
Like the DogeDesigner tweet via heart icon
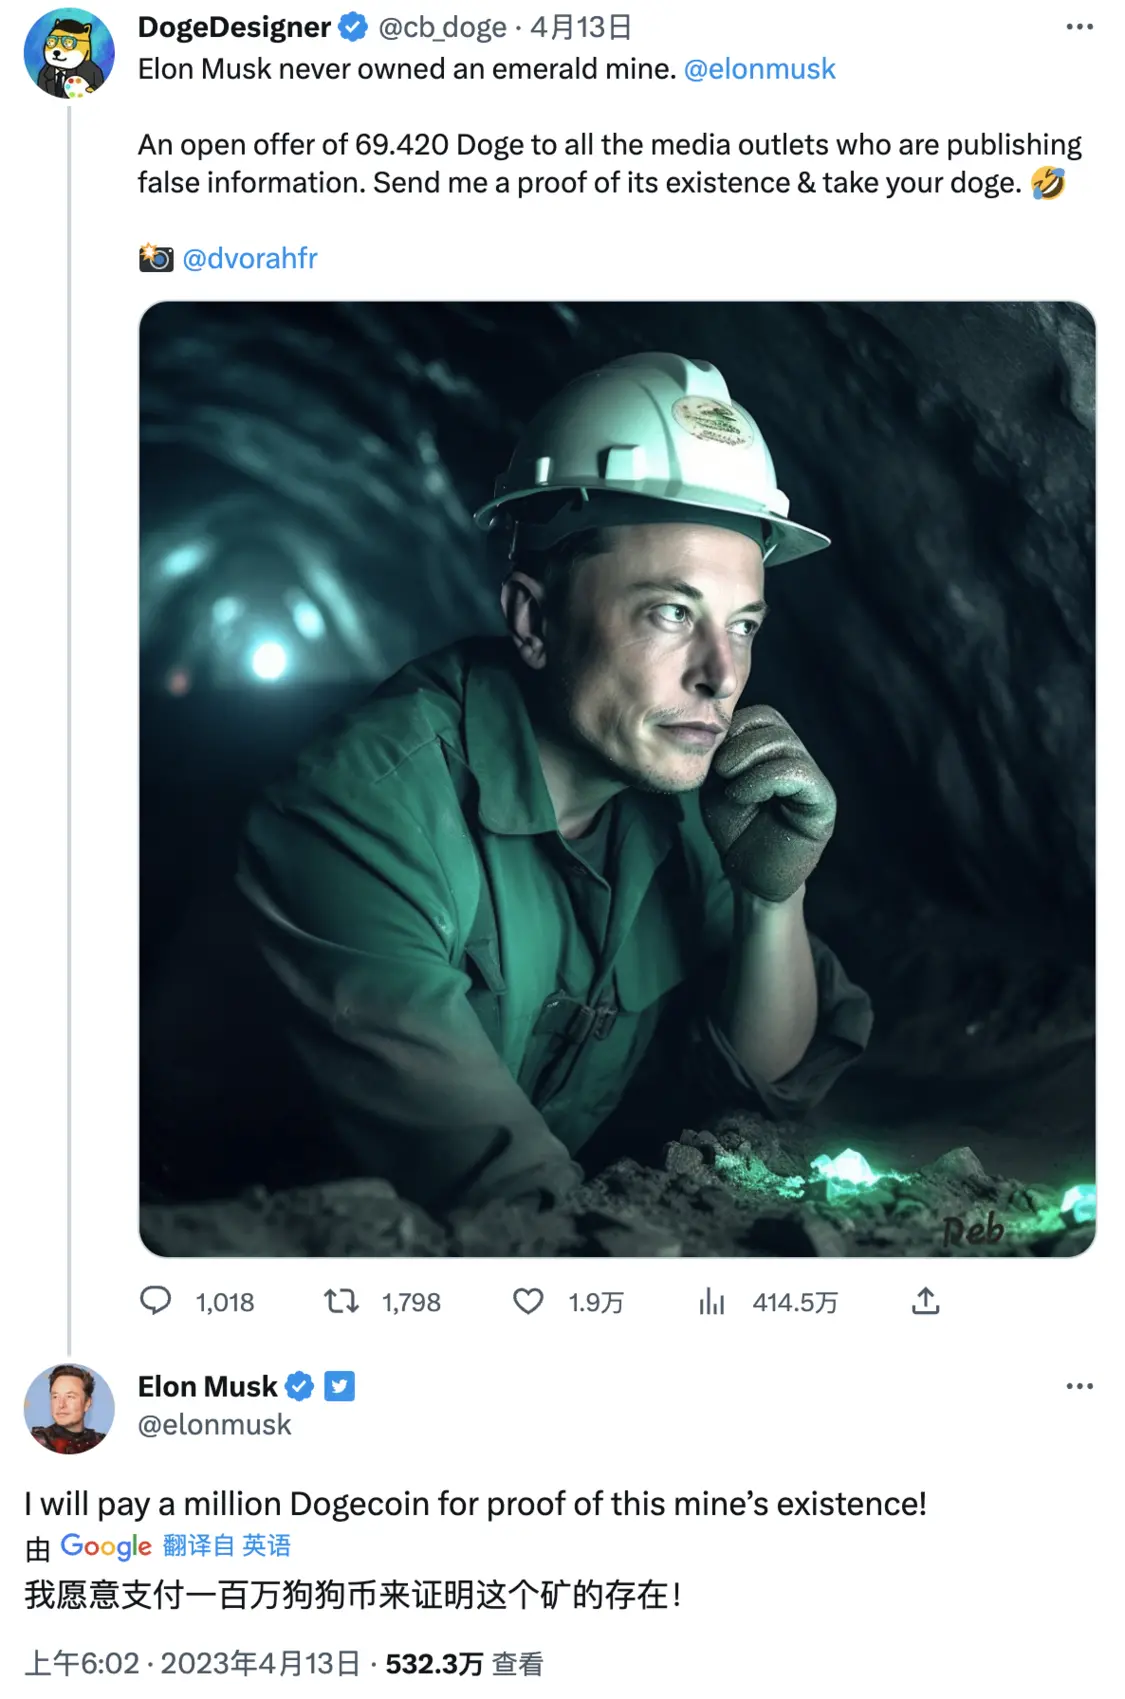pyautogui.click(x=528, y=1301)
